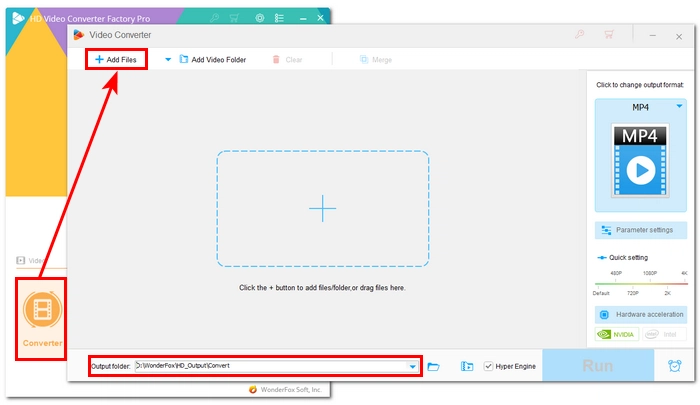Click the Add Video Folder icon

[183, 59]
